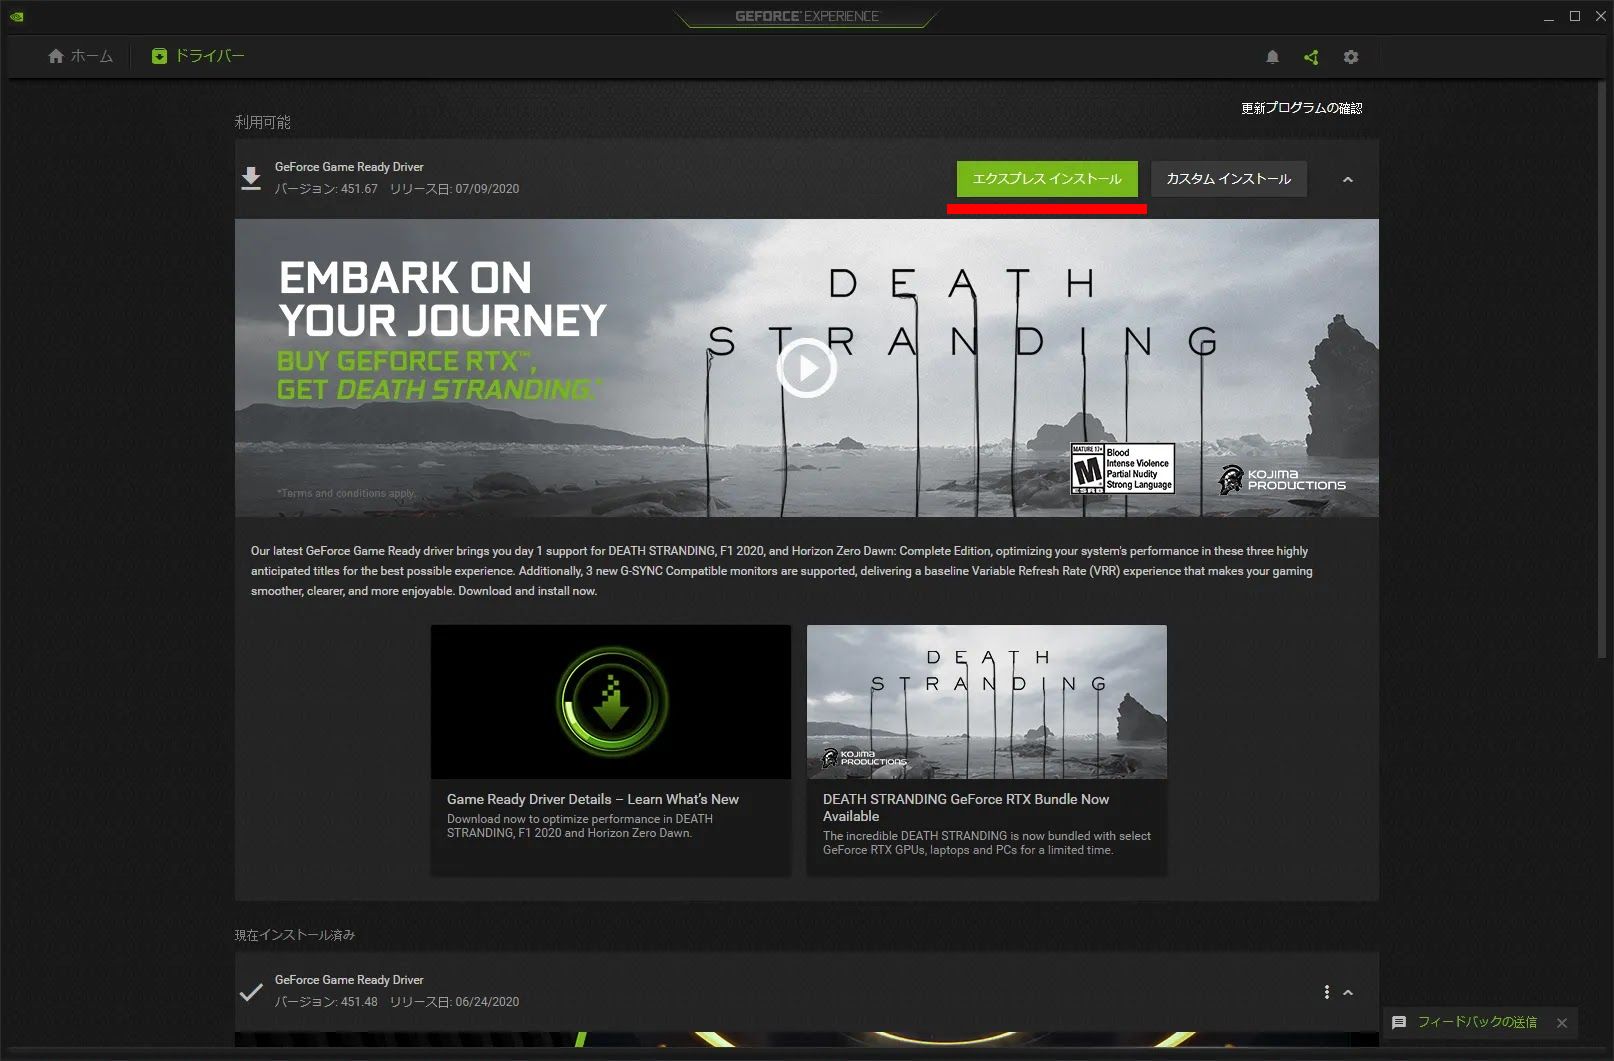Click the feedback speech bubble icon
Screen dimensions: 1614x1061
point(1399,1022)
